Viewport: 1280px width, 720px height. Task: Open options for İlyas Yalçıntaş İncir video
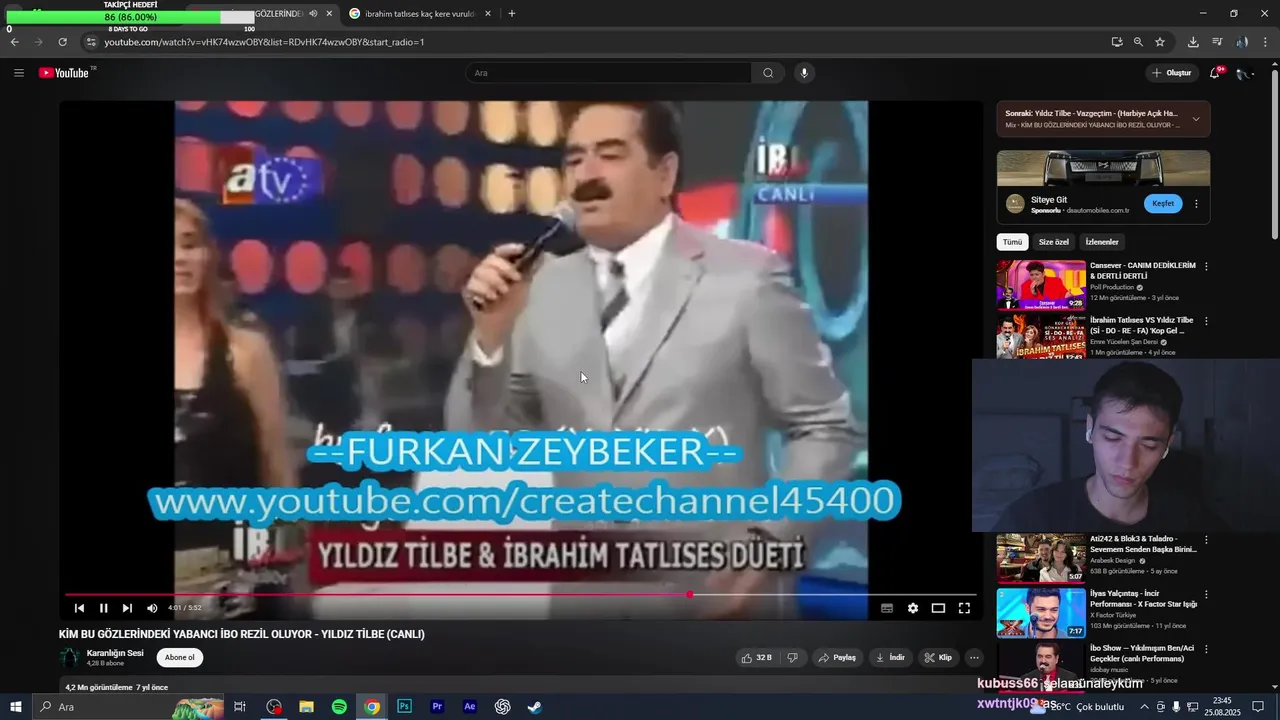pyautogui.click(x=1206, y=594)
